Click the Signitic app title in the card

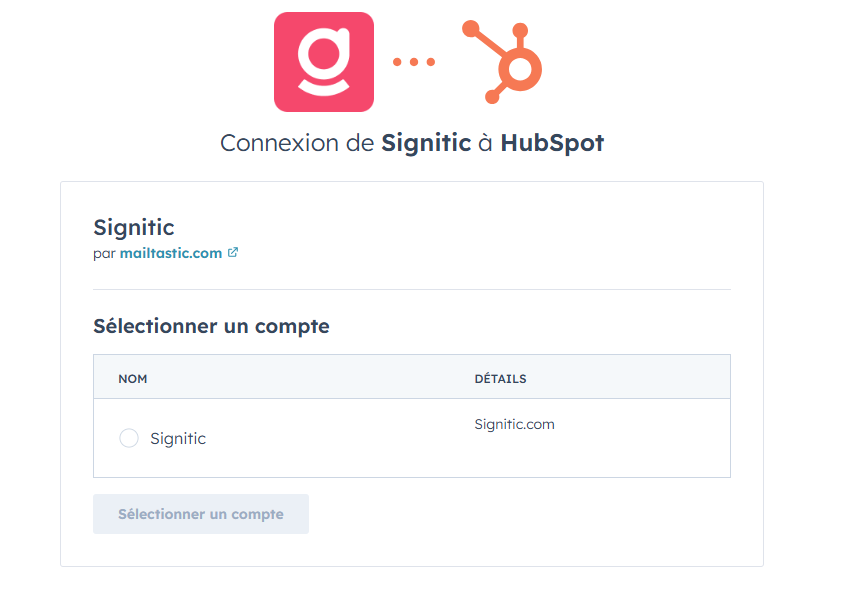point(133,228)
